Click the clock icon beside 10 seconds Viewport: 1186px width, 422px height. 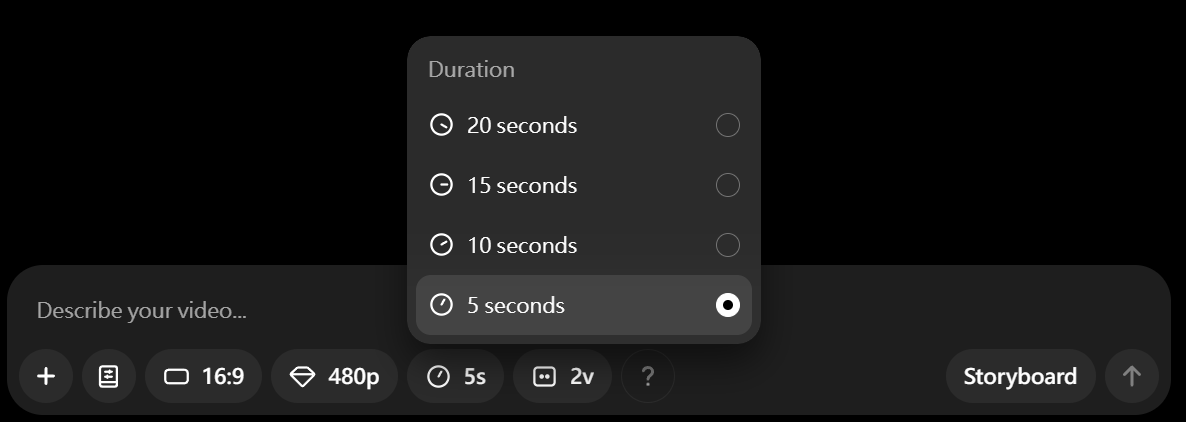tap(441, 245)
